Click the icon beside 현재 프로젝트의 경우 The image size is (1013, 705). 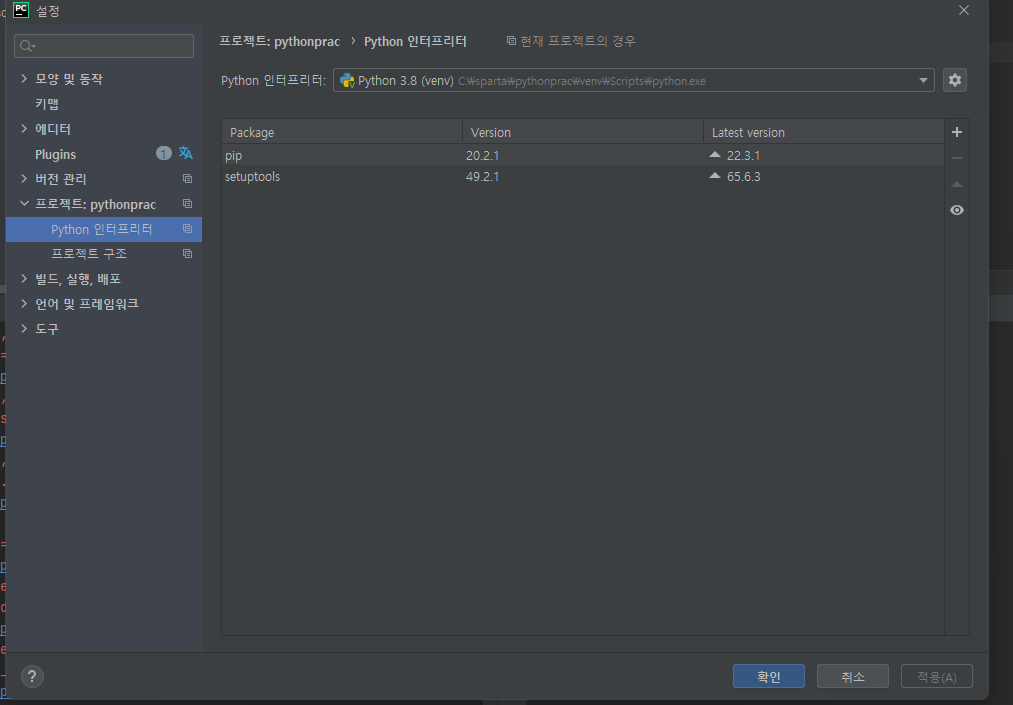pyautogui.click(x=511, y=41)
